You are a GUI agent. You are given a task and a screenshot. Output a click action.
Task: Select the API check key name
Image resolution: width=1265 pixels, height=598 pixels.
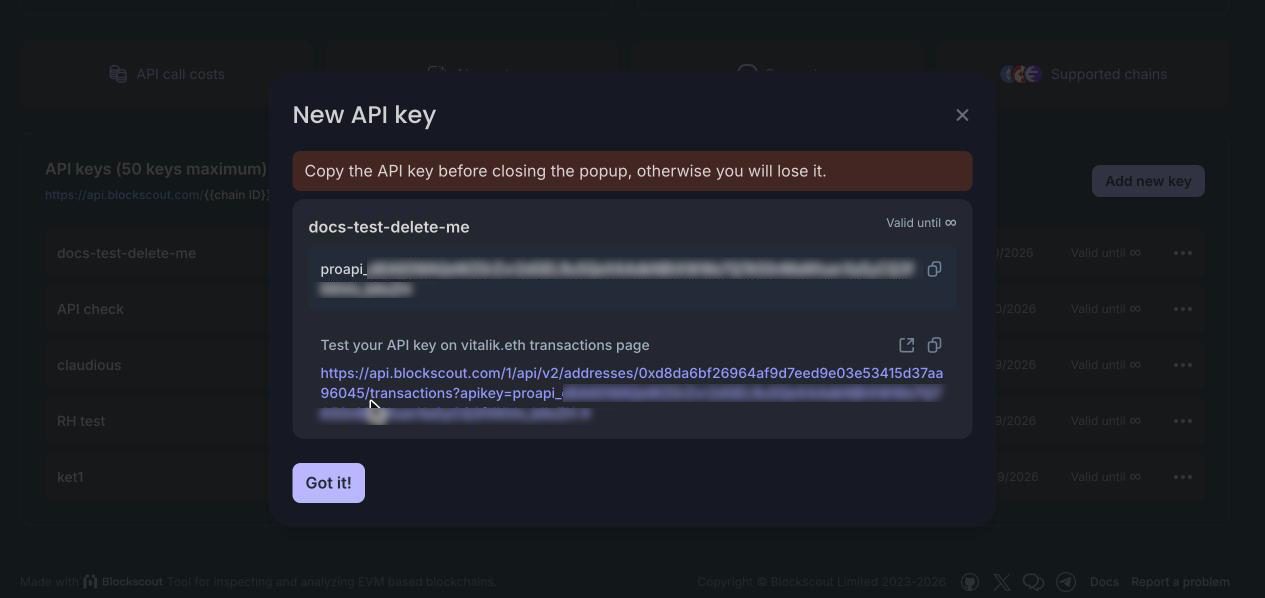[x=90, y=309]
